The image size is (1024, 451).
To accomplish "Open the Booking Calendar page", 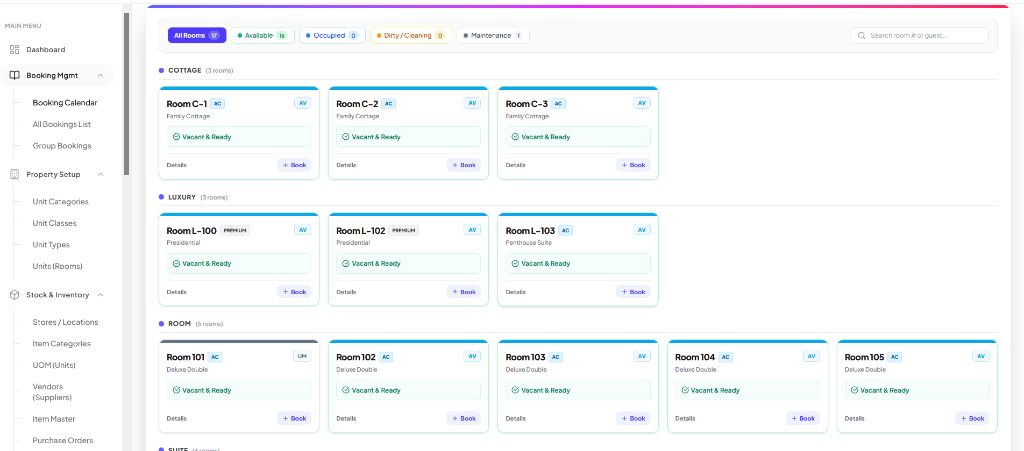I will 65,102.
